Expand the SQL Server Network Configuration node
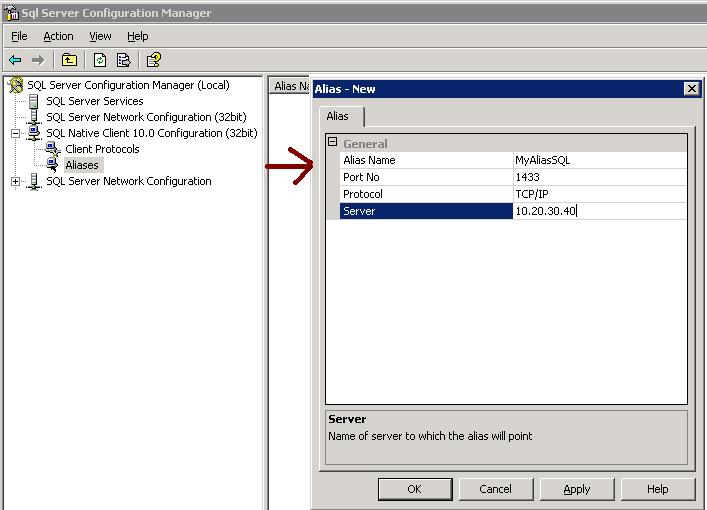The width and height of the screenshot is (707, 510). click(x=15, y=181)
